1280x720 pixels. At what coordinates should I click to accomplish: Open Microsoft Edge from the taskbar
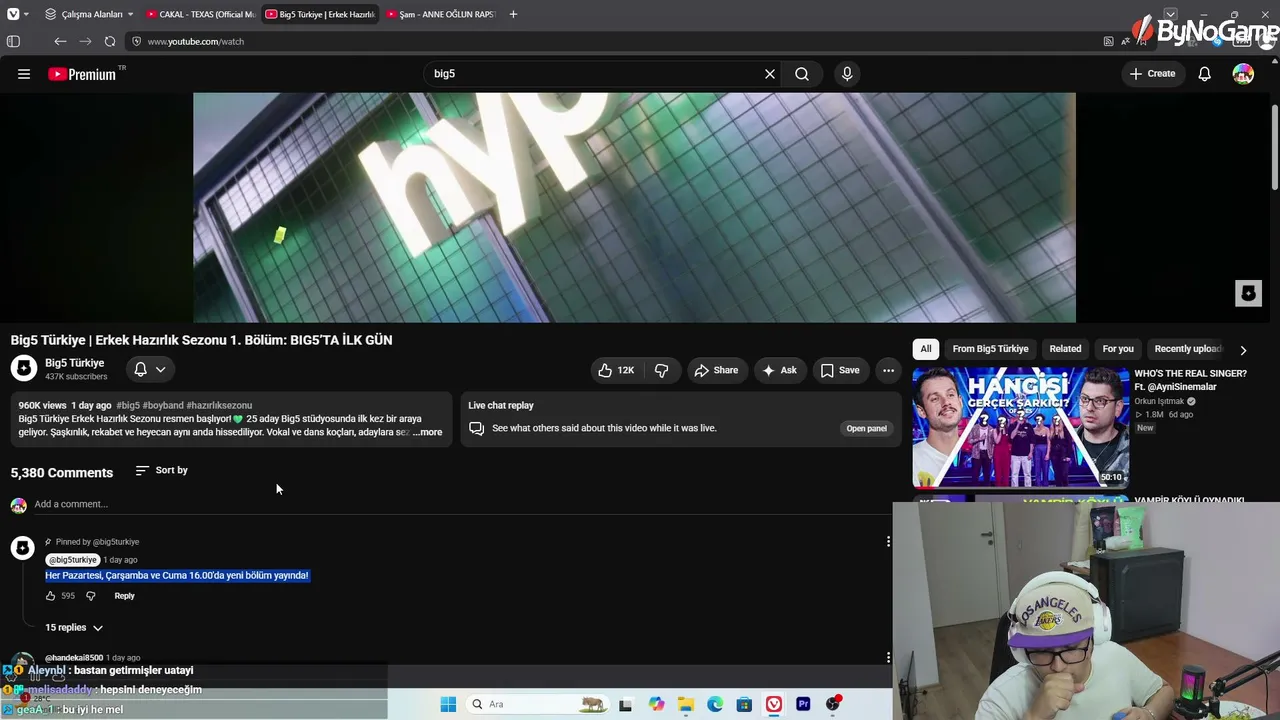(715, 704)
